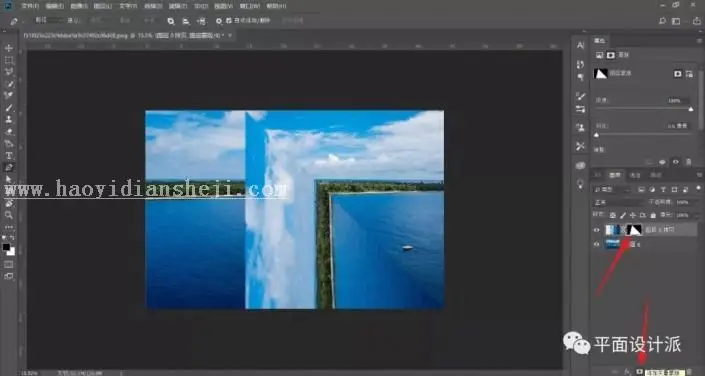
Task: Open the blend mode dropdown
Action: (x=619, y=202)
